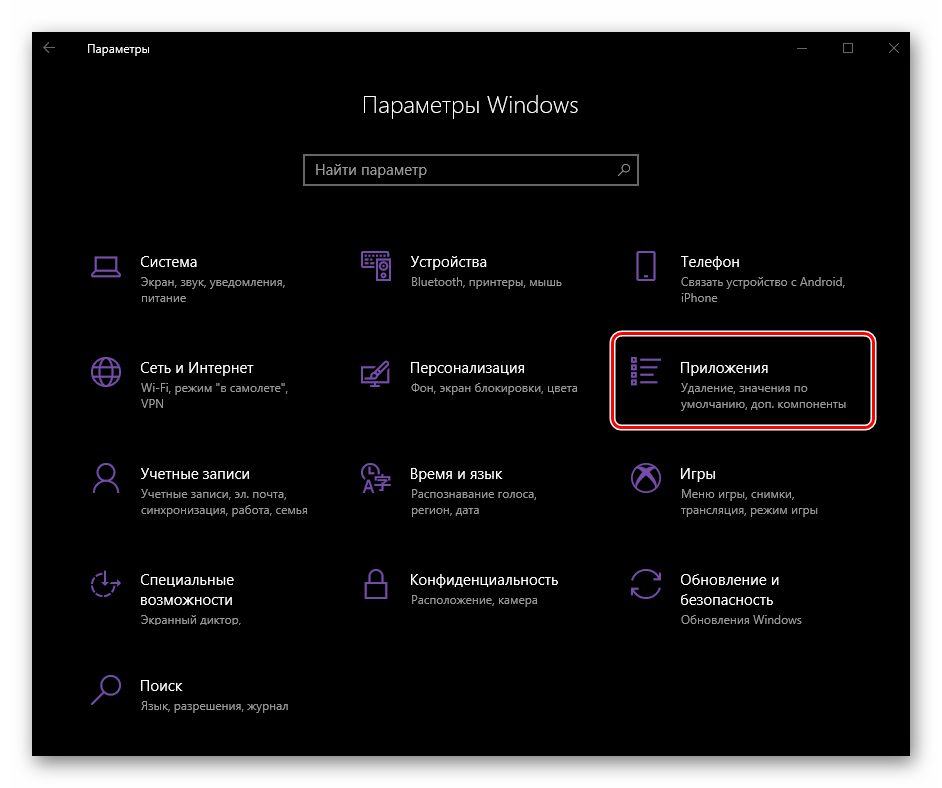Click description 'Связать устройство с Android, iPhone'
The image size is (942, 788).
pos(763,289)
